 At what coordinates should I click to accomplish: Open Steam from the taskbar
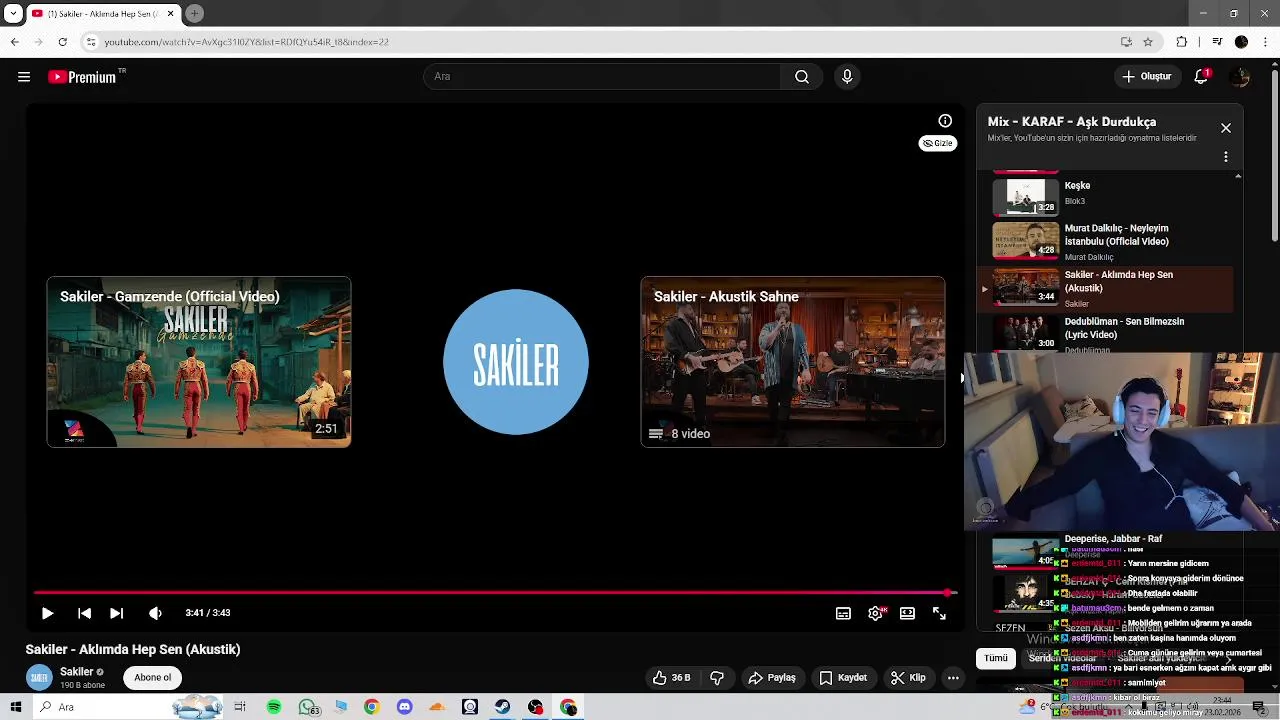tap(502, 707)
